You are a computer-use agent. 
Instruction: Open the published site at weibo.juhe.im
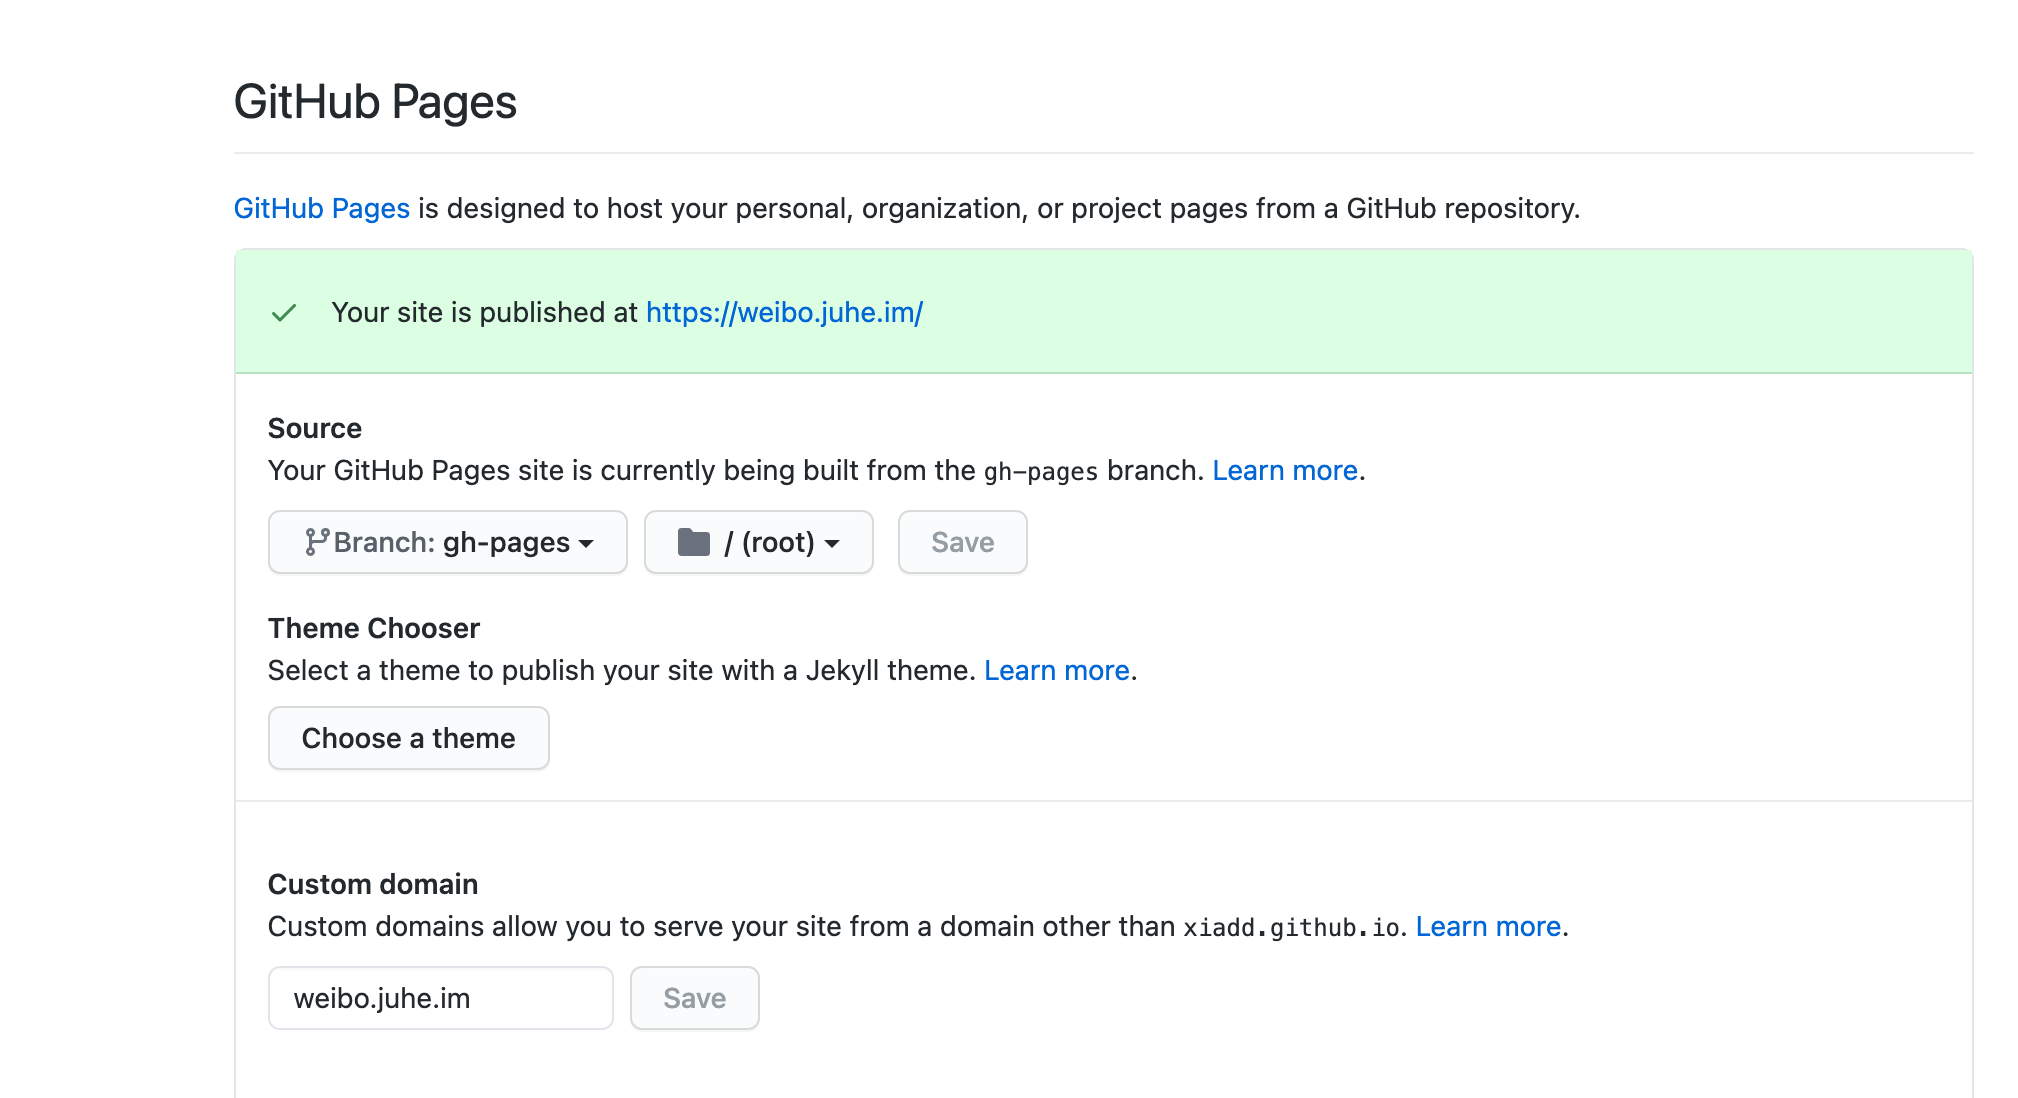pos(783,312)
